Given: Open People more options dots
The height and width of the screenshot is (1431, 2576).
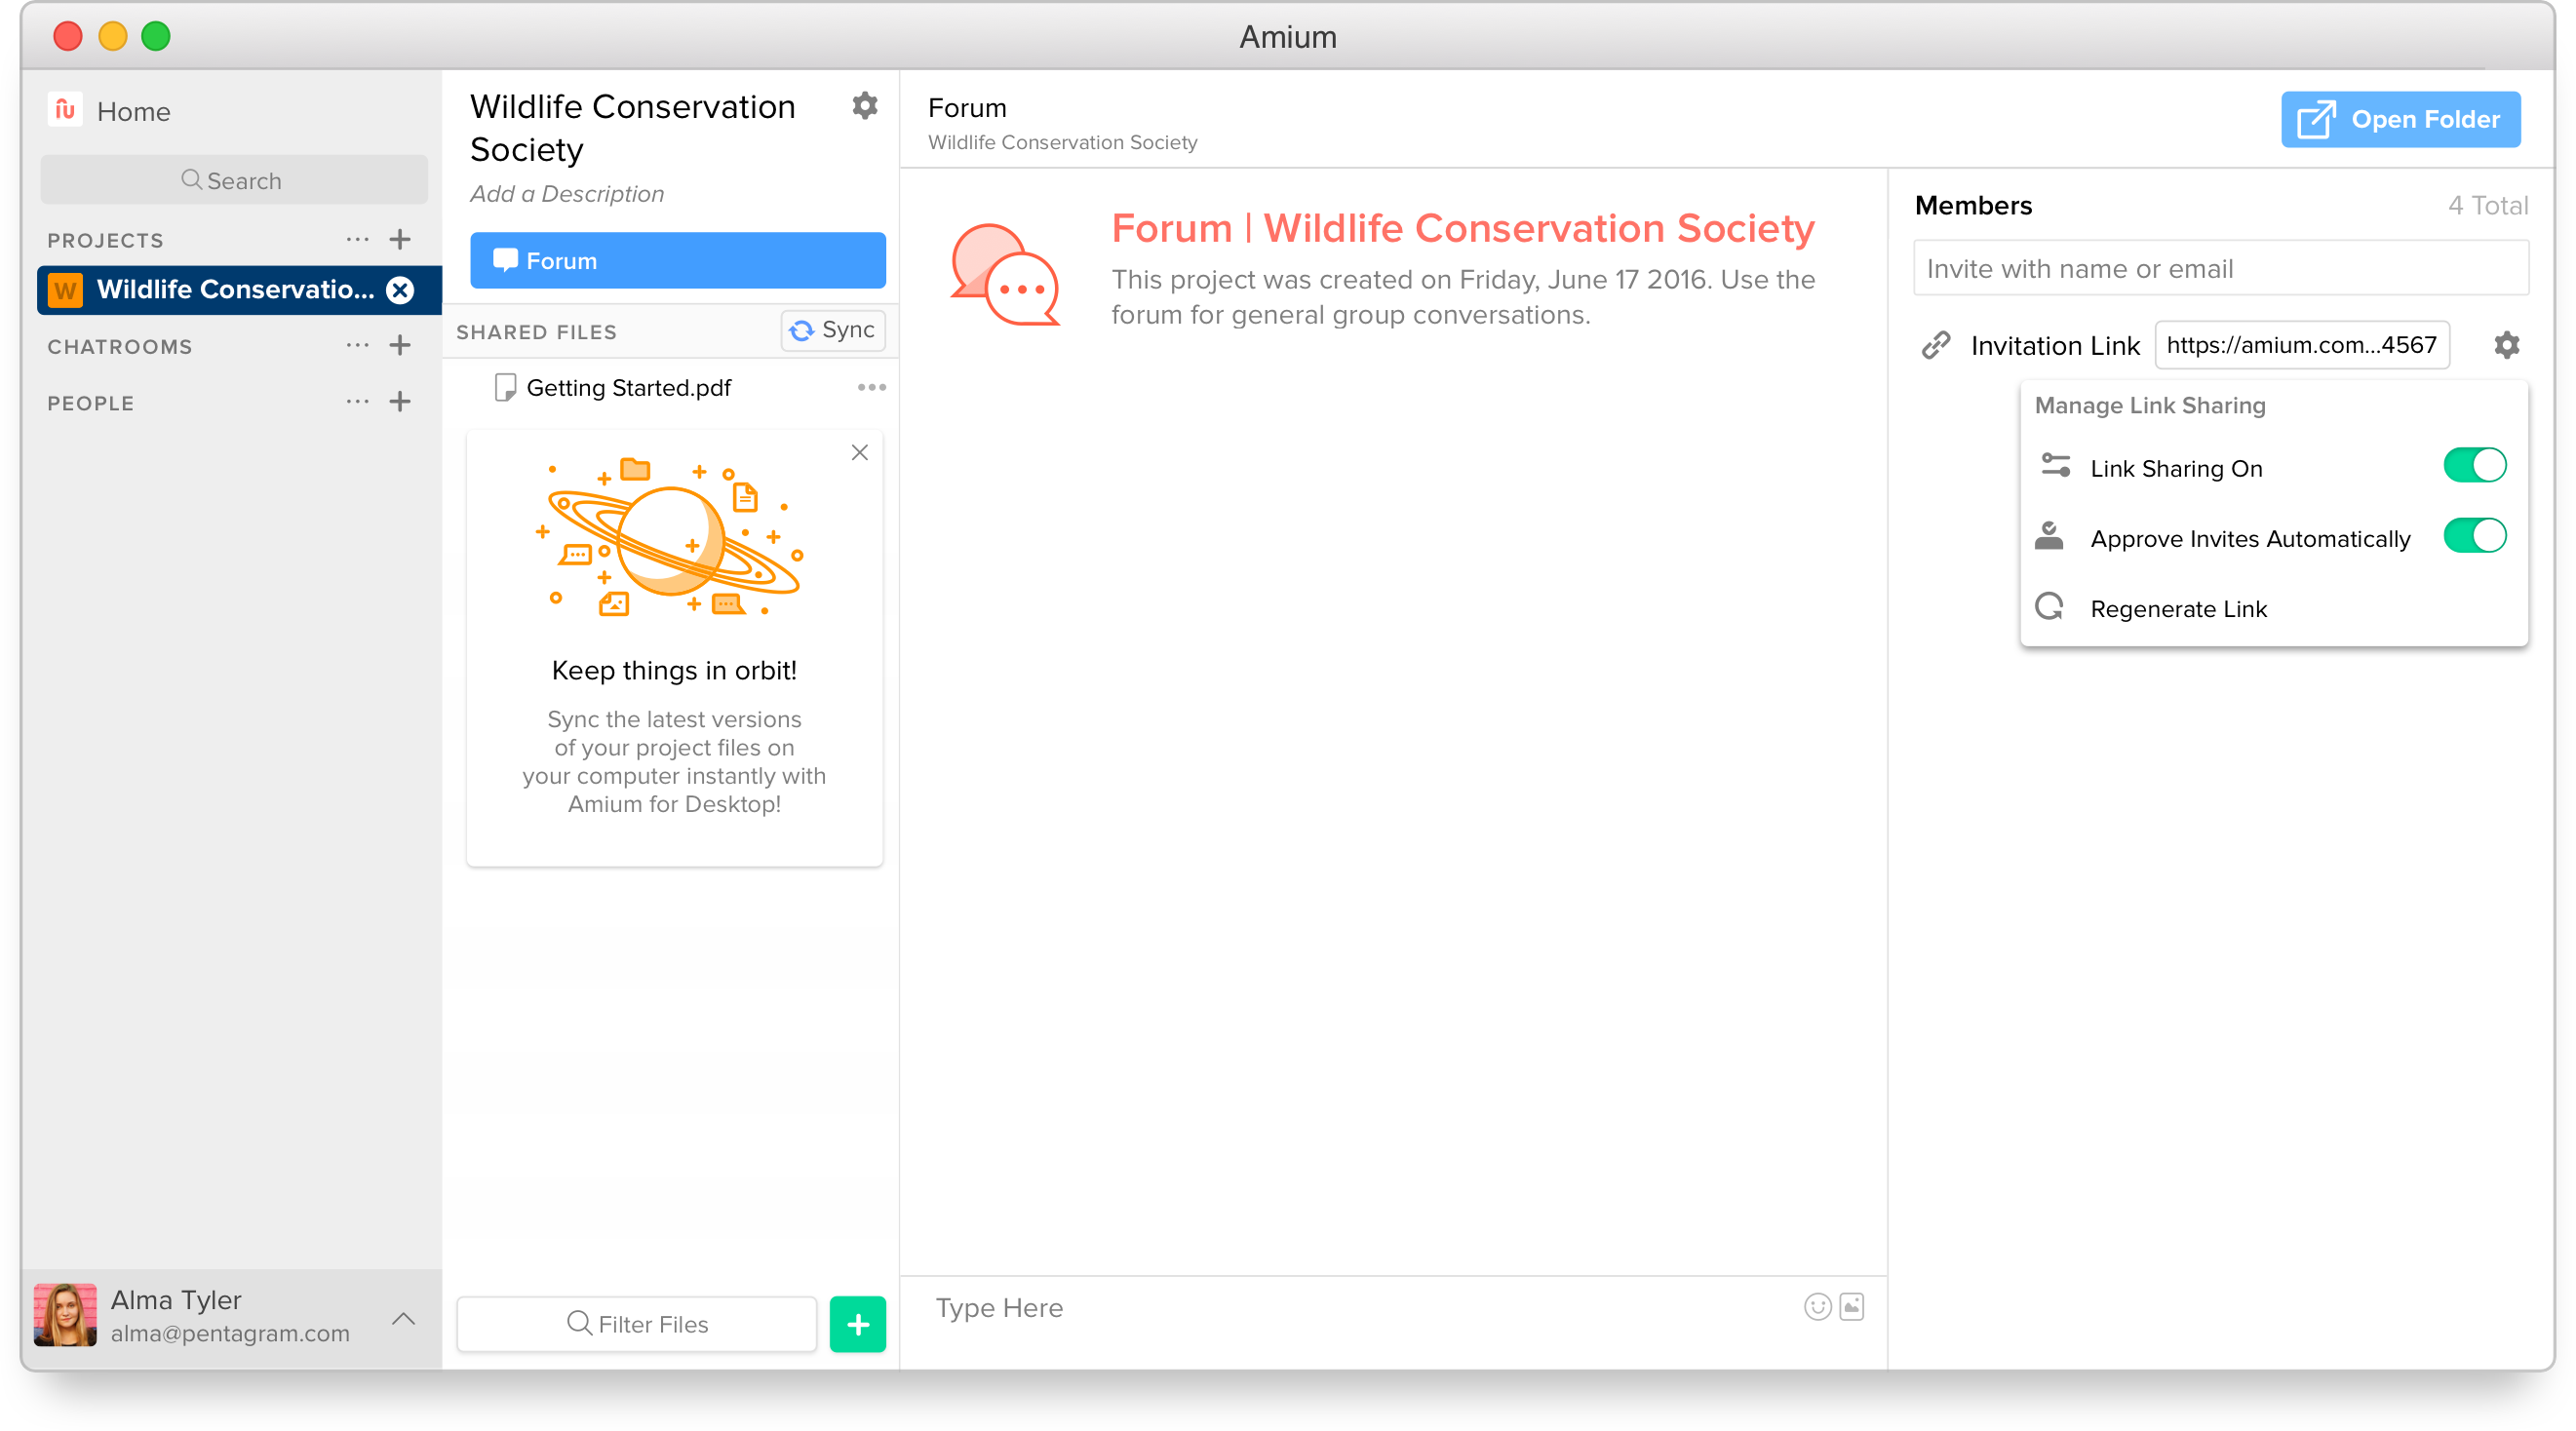Looking at the screenshot, I should coord(357,402).
